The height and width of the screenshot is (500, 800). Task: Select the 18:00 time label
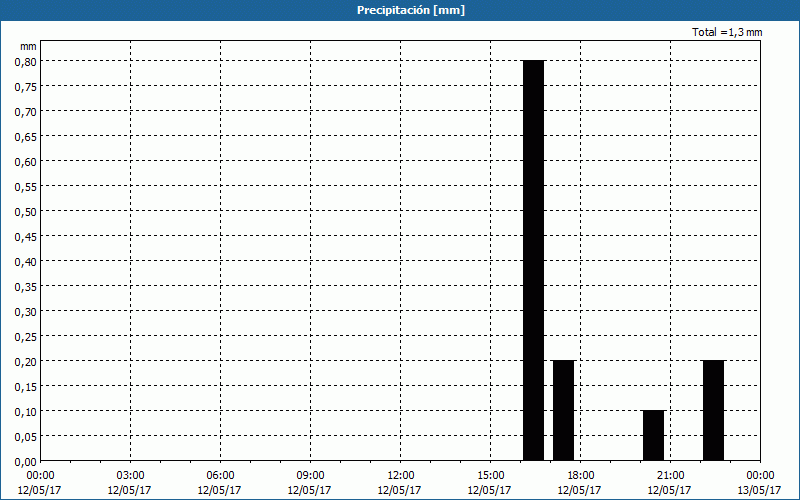(581, 476)
